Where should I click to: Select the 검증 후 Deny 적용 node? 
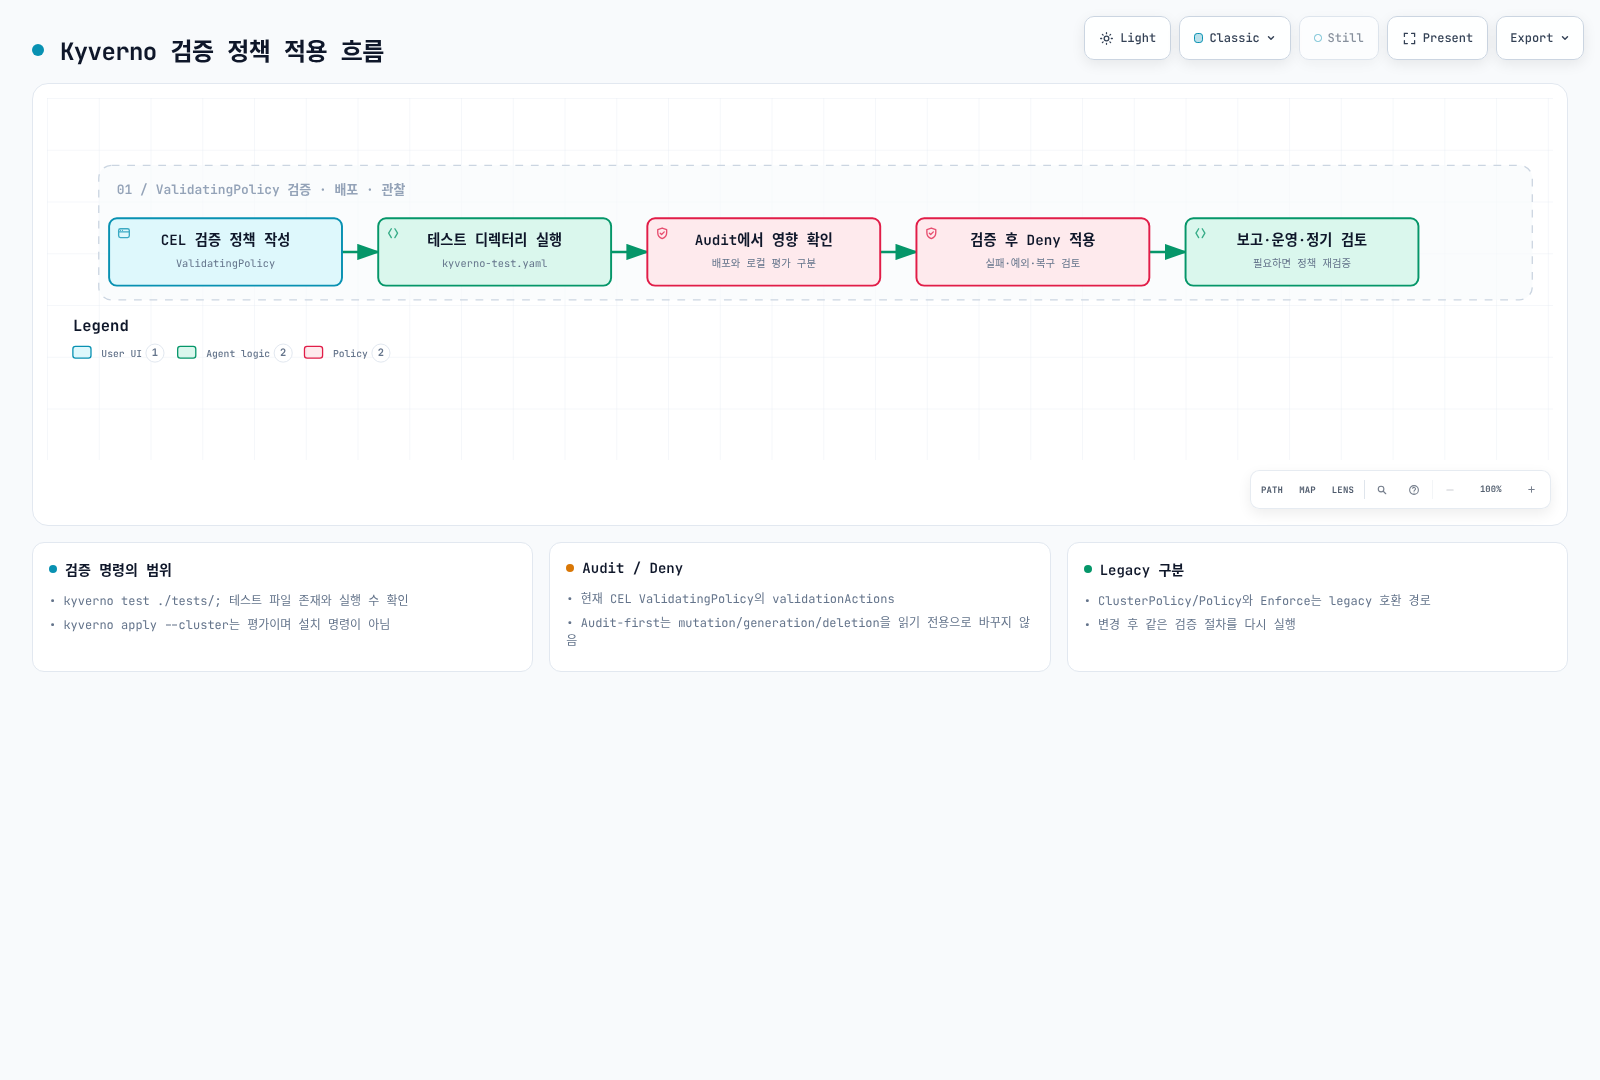(x=1032, y=252)
